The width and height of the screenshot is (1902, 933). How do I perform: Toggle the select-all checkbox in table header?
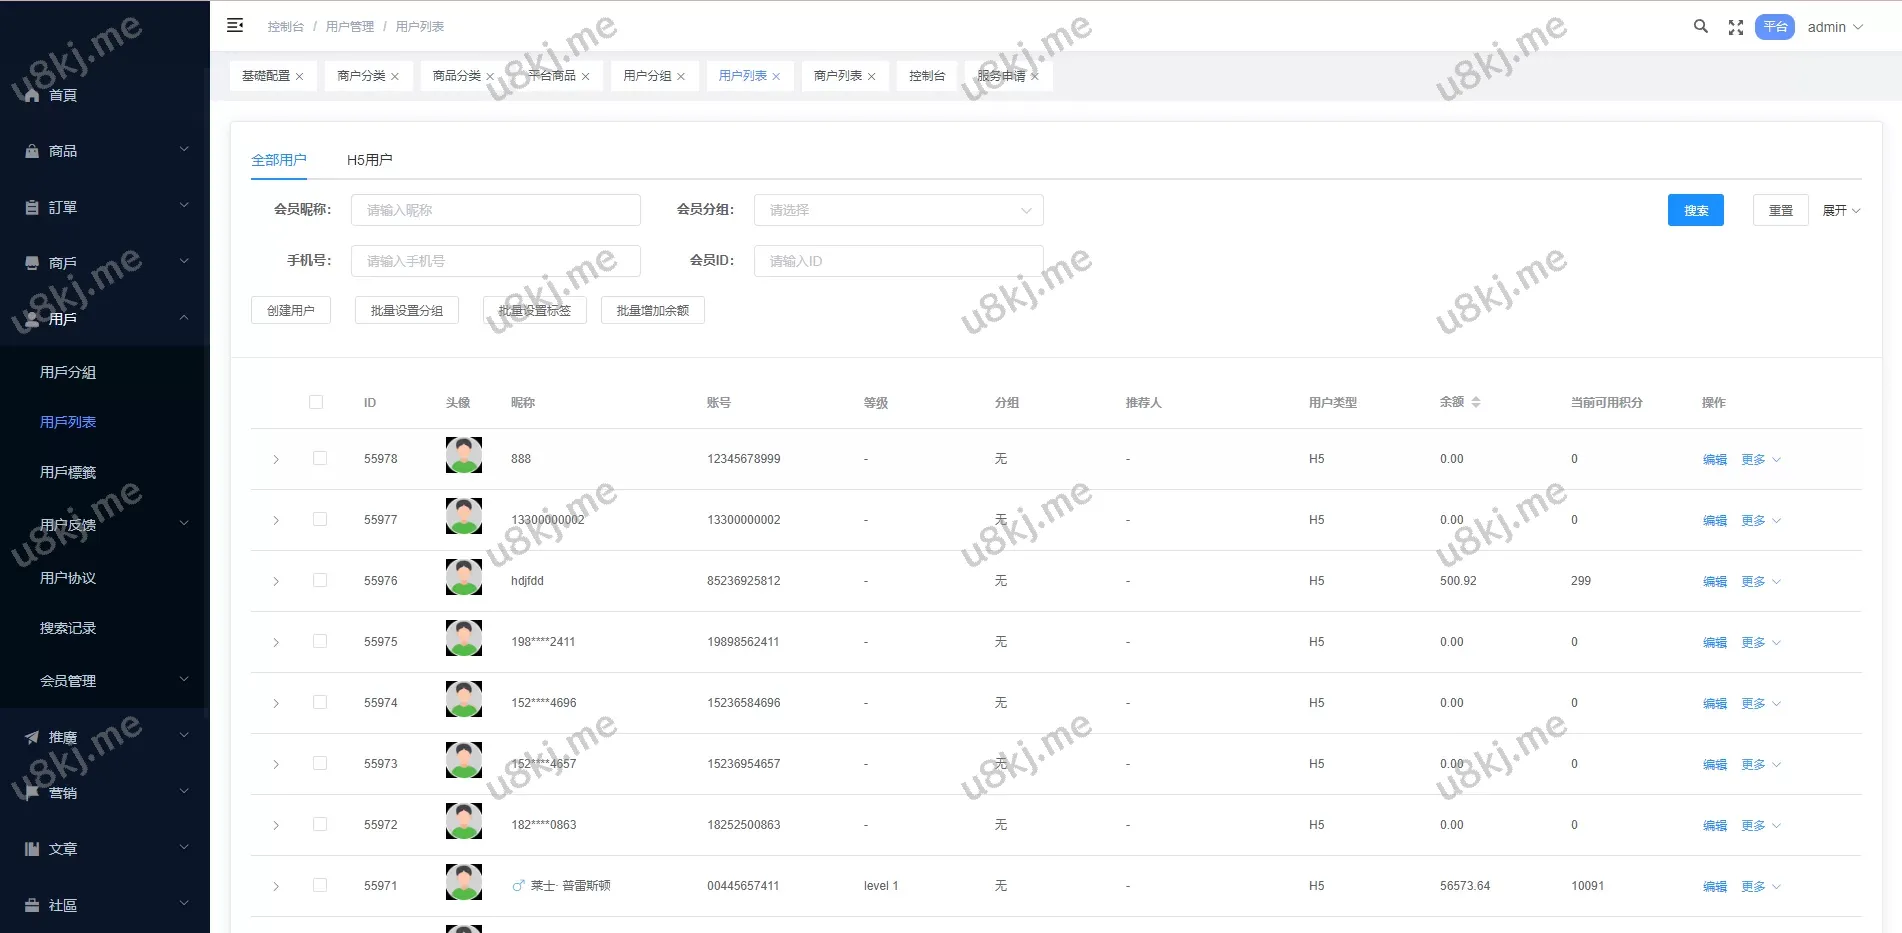(x=316, y=402)
